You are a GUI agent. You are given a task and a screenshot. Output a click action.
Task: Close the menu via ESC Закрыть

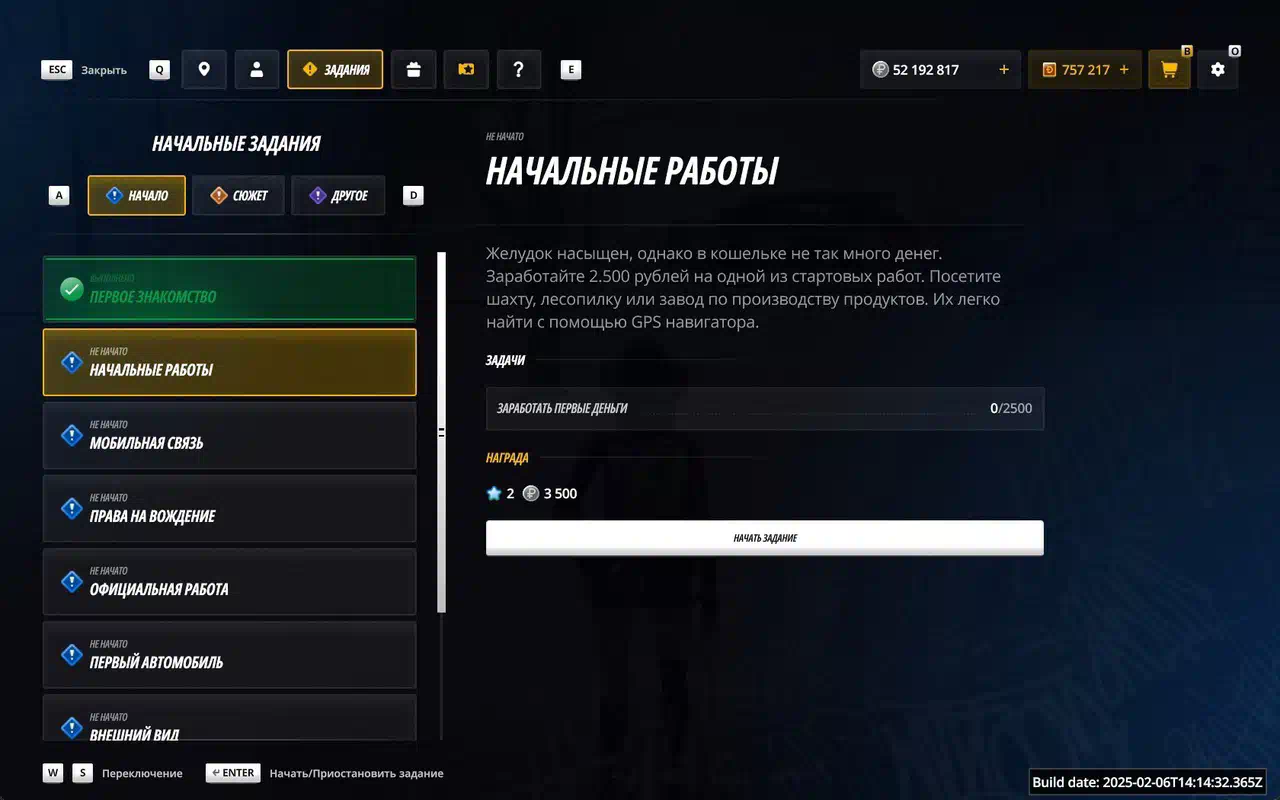84,70
